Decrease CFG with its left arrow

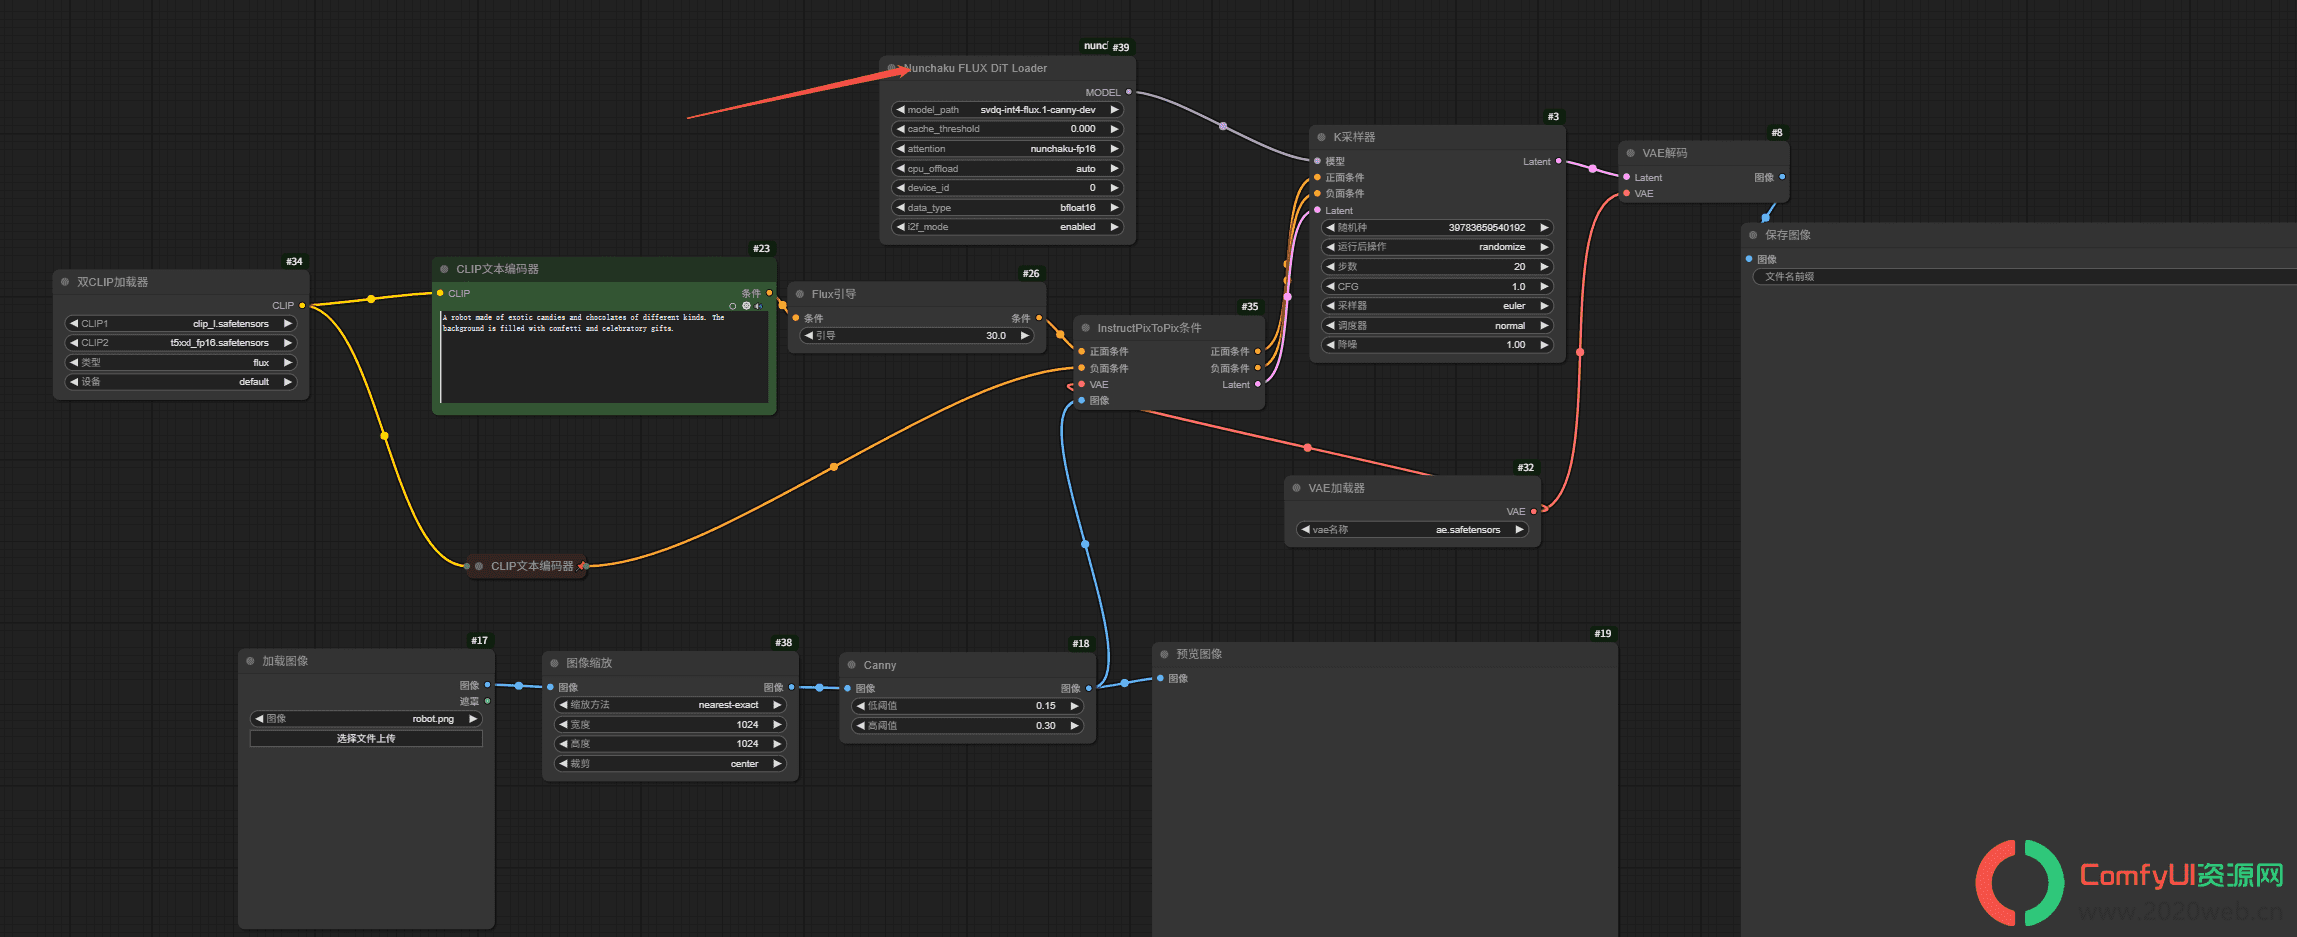1331,286
